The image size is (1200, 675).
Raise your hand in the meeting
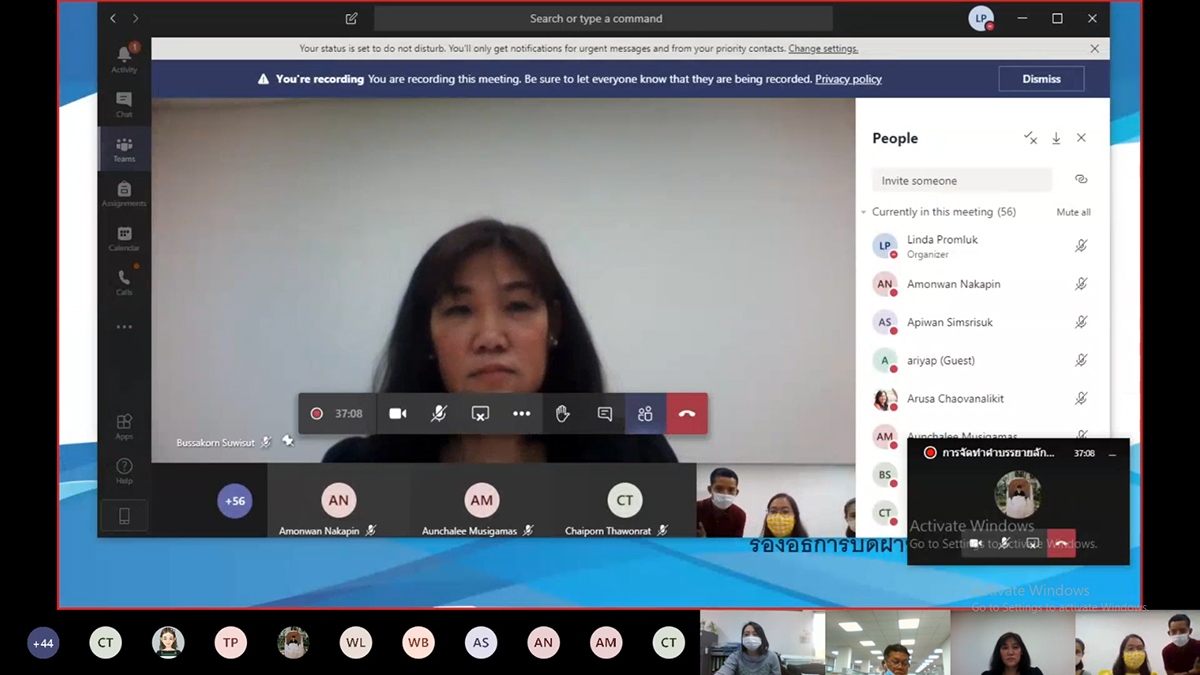[563, 414]
